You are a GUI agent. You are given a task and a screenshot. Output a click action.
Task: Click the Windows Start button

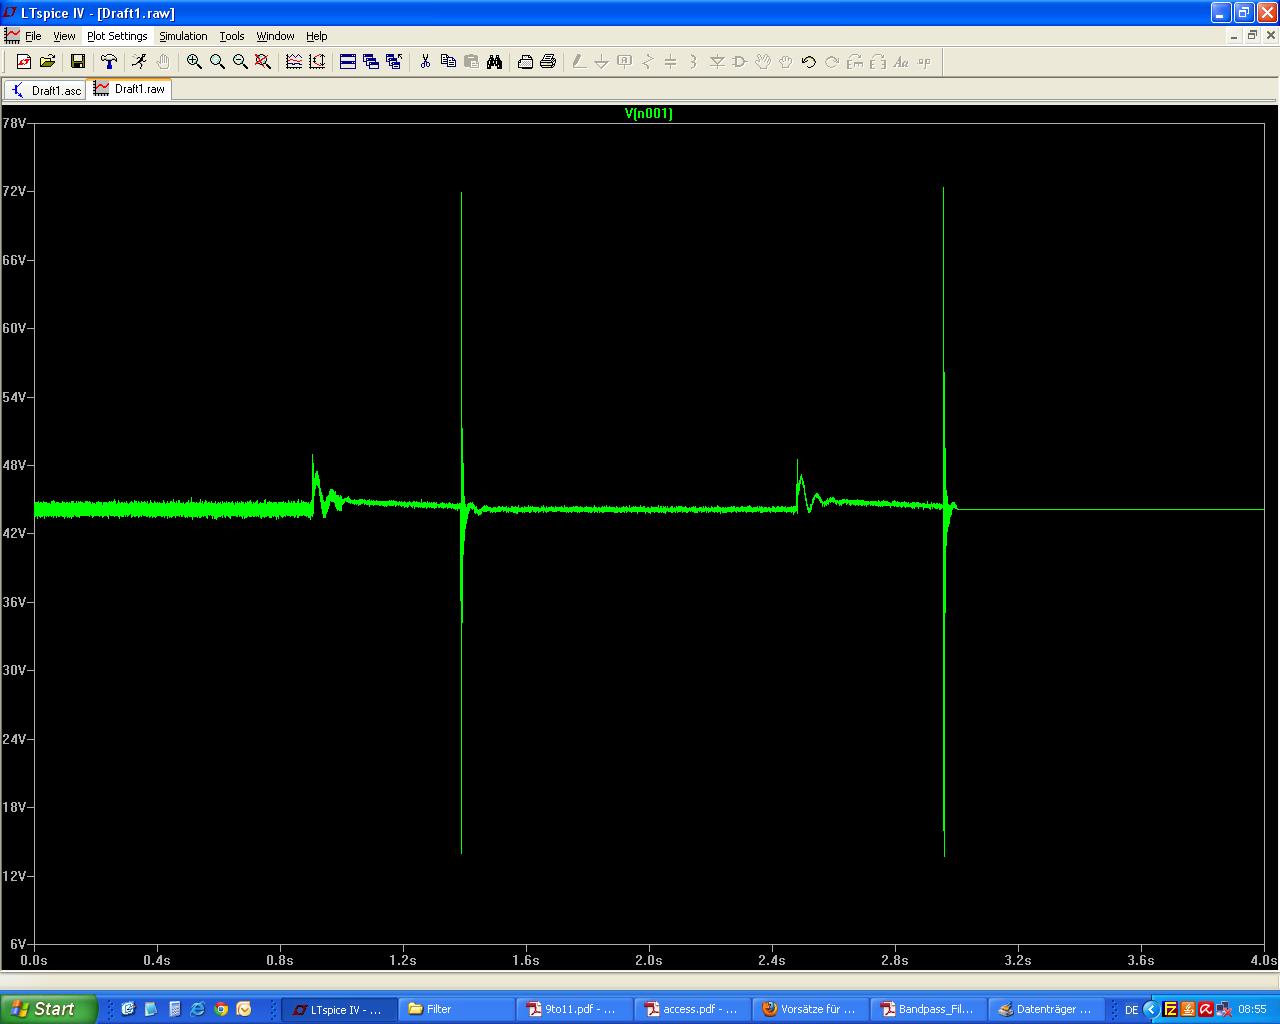click(48, 1009)
